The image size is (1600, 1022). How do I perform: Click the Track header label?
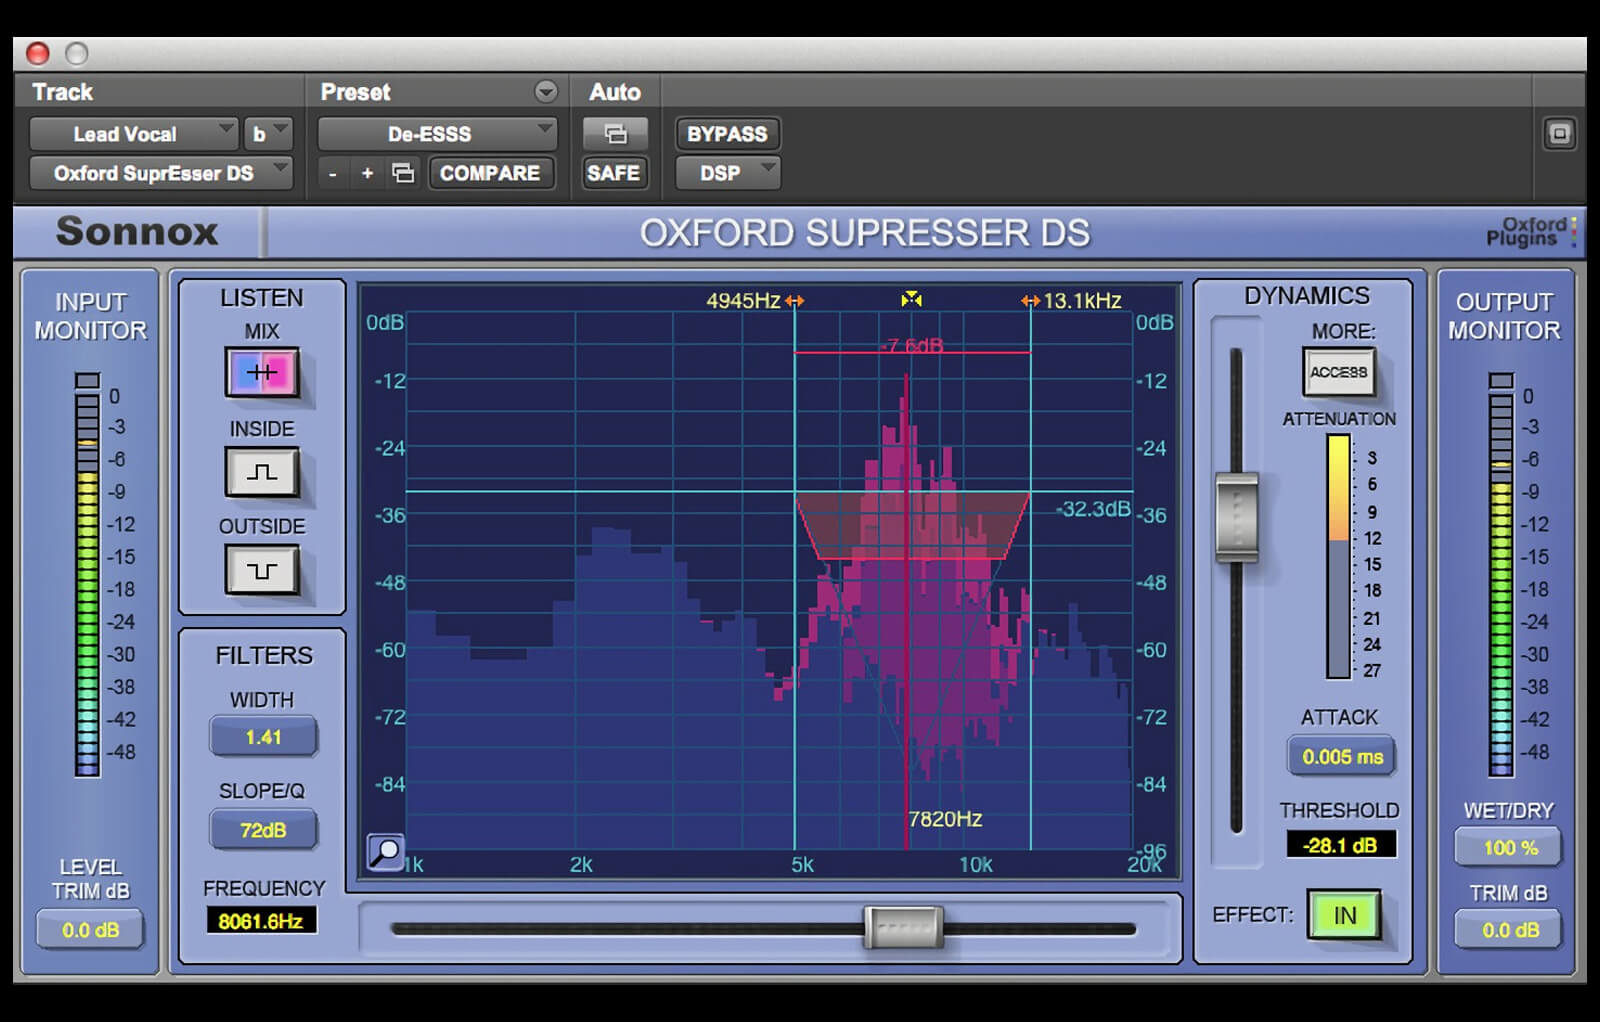click(x=62, y=92)
